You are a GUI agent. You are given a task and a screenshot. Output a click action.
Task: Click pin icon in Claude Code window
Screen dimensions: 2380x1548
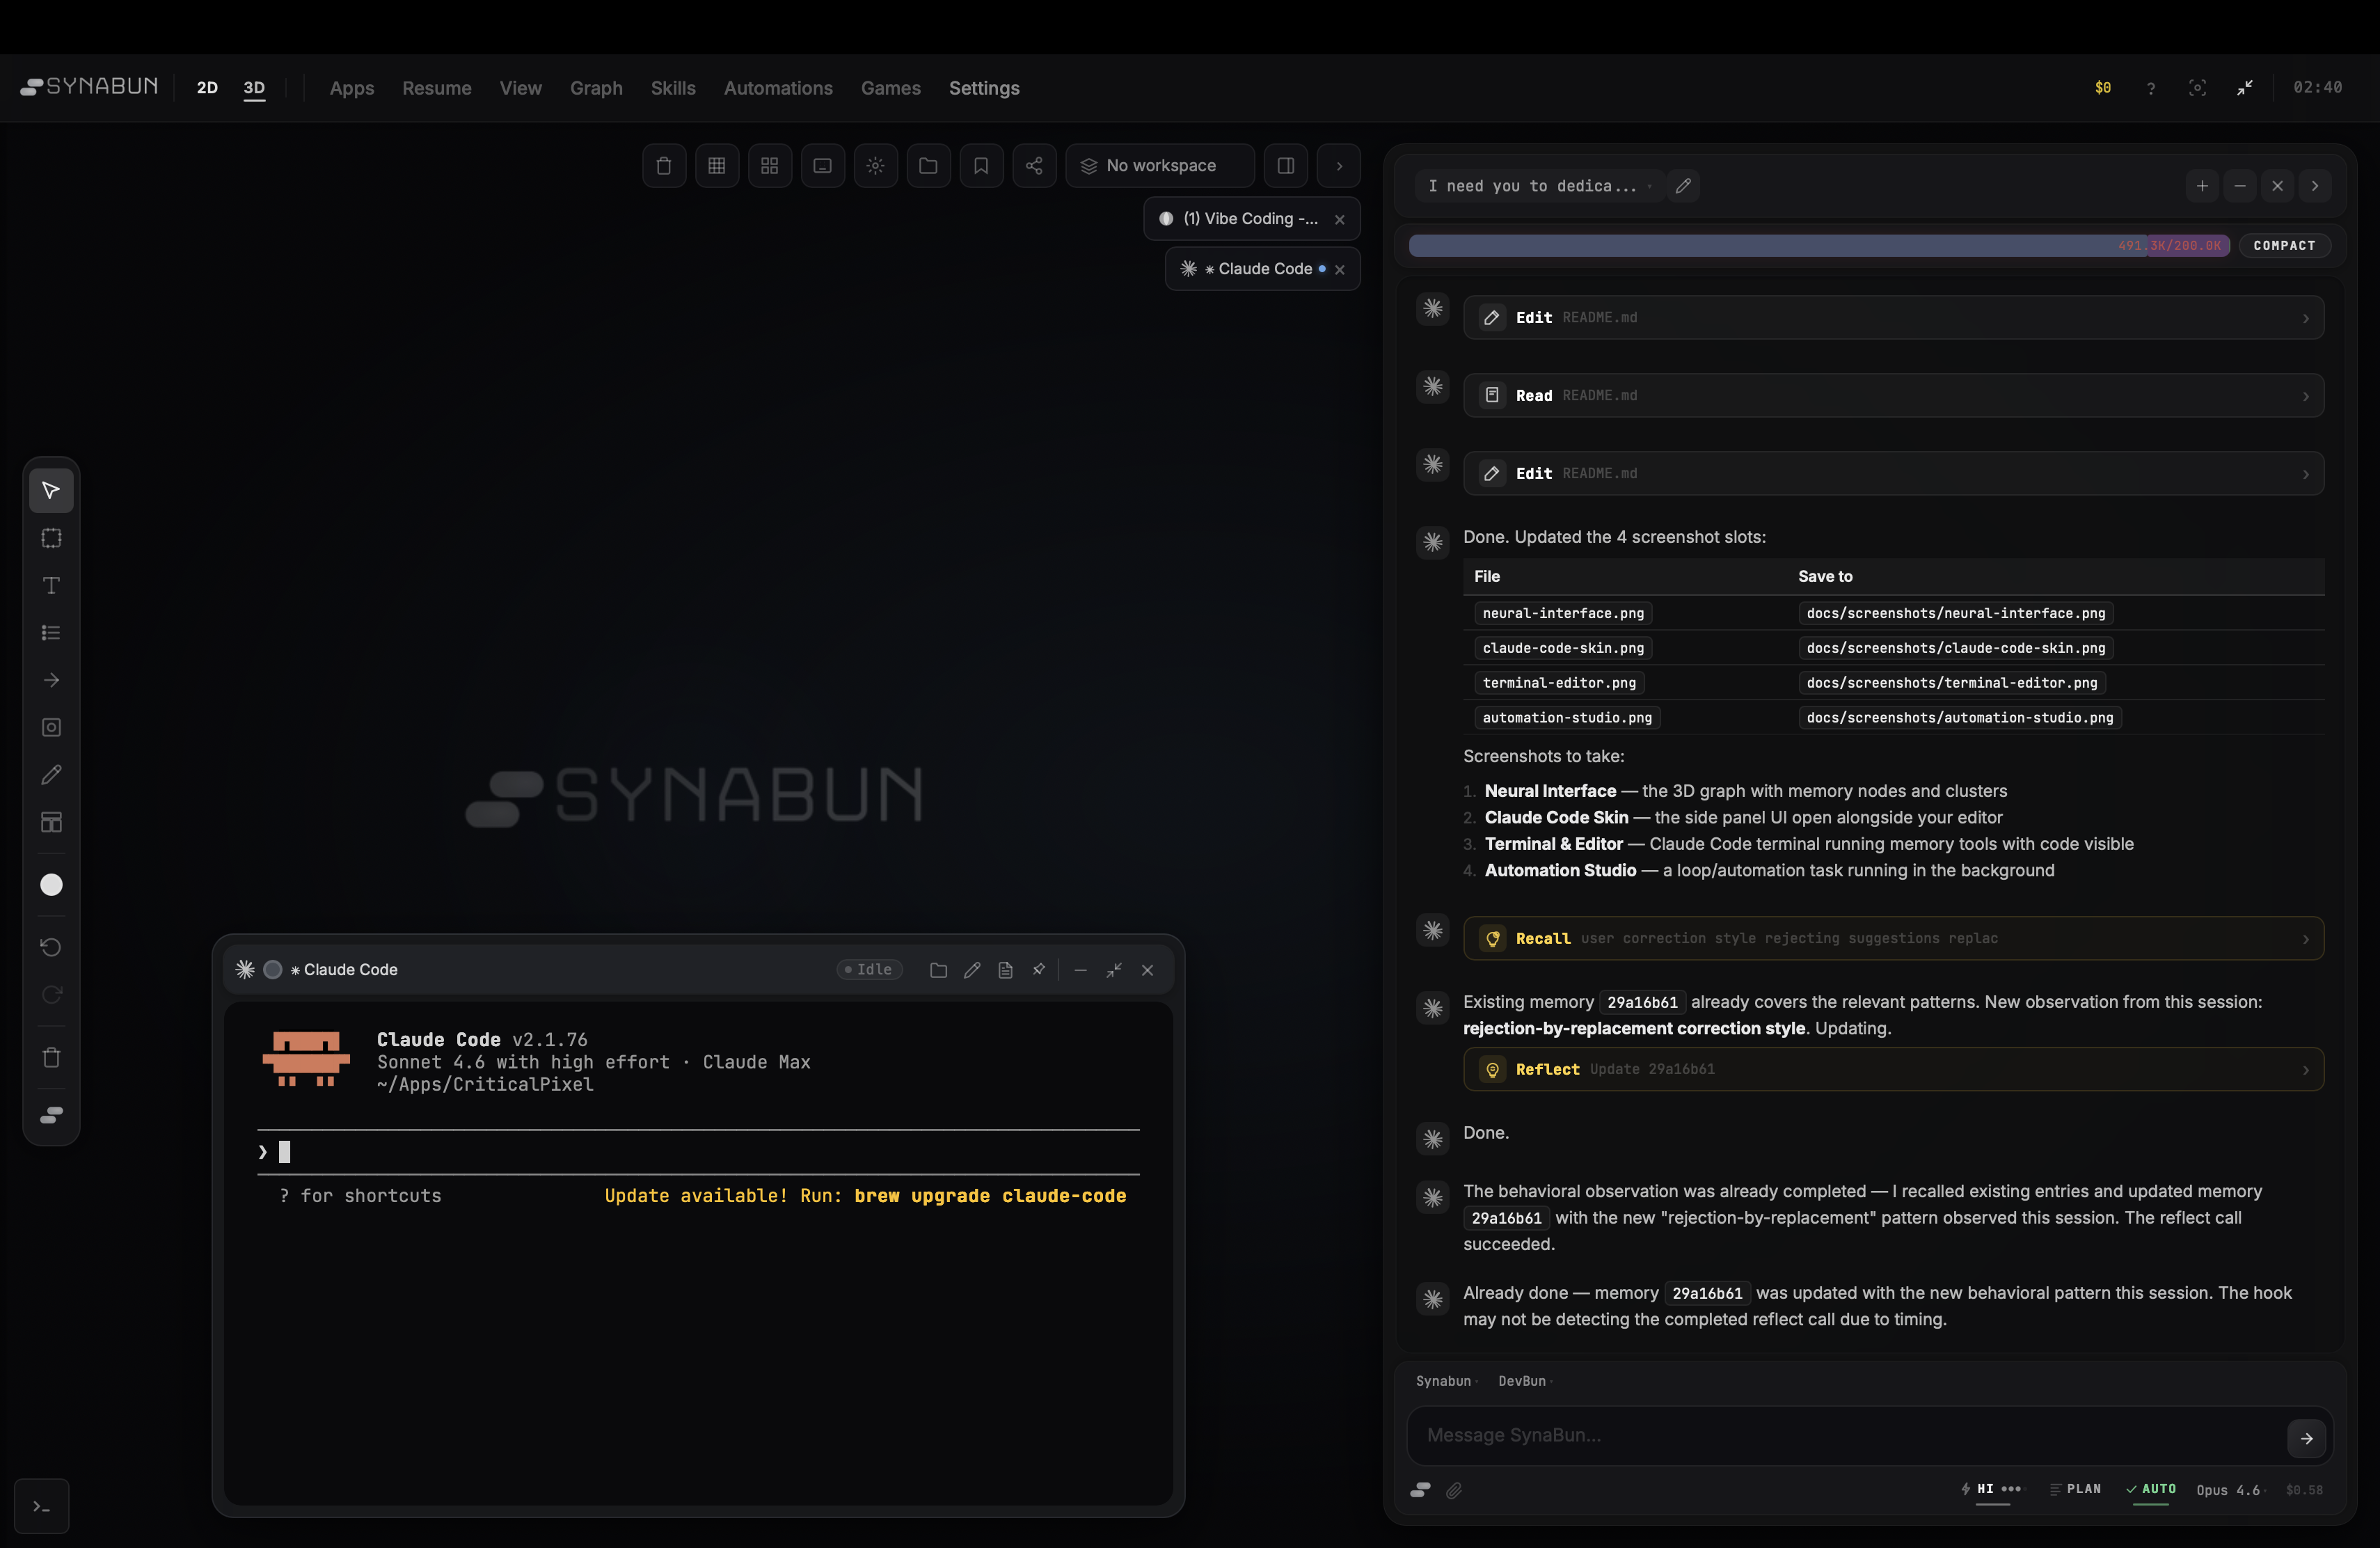point(1039,969)
